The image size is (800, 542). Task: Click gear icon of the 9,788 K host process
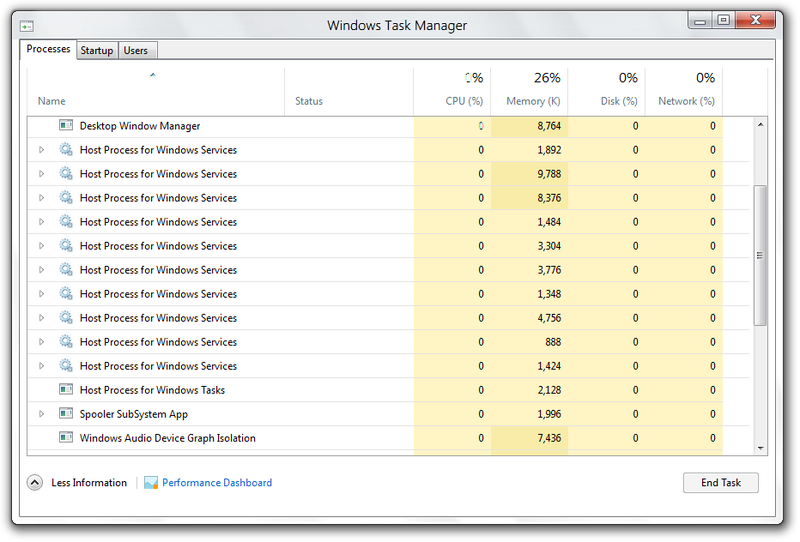(x=66, y=174)
